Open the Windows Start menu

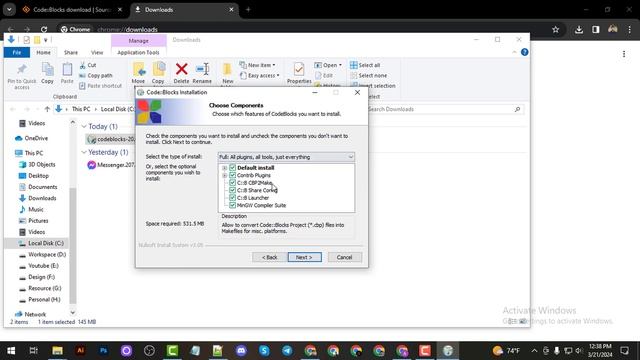(x=11, y=351)
